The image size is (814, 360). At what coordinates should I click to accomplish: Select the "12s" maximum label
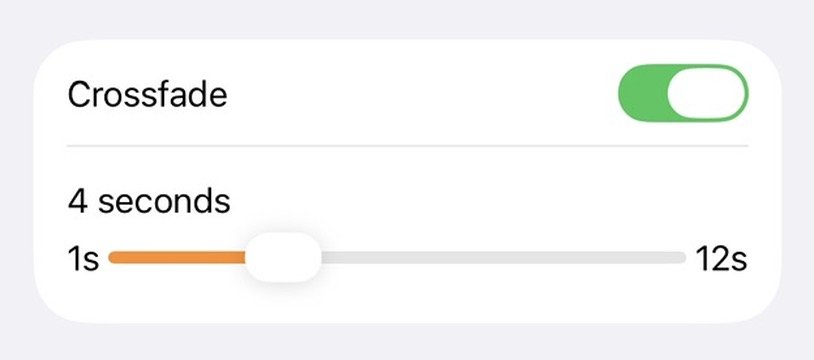point(721,259)
